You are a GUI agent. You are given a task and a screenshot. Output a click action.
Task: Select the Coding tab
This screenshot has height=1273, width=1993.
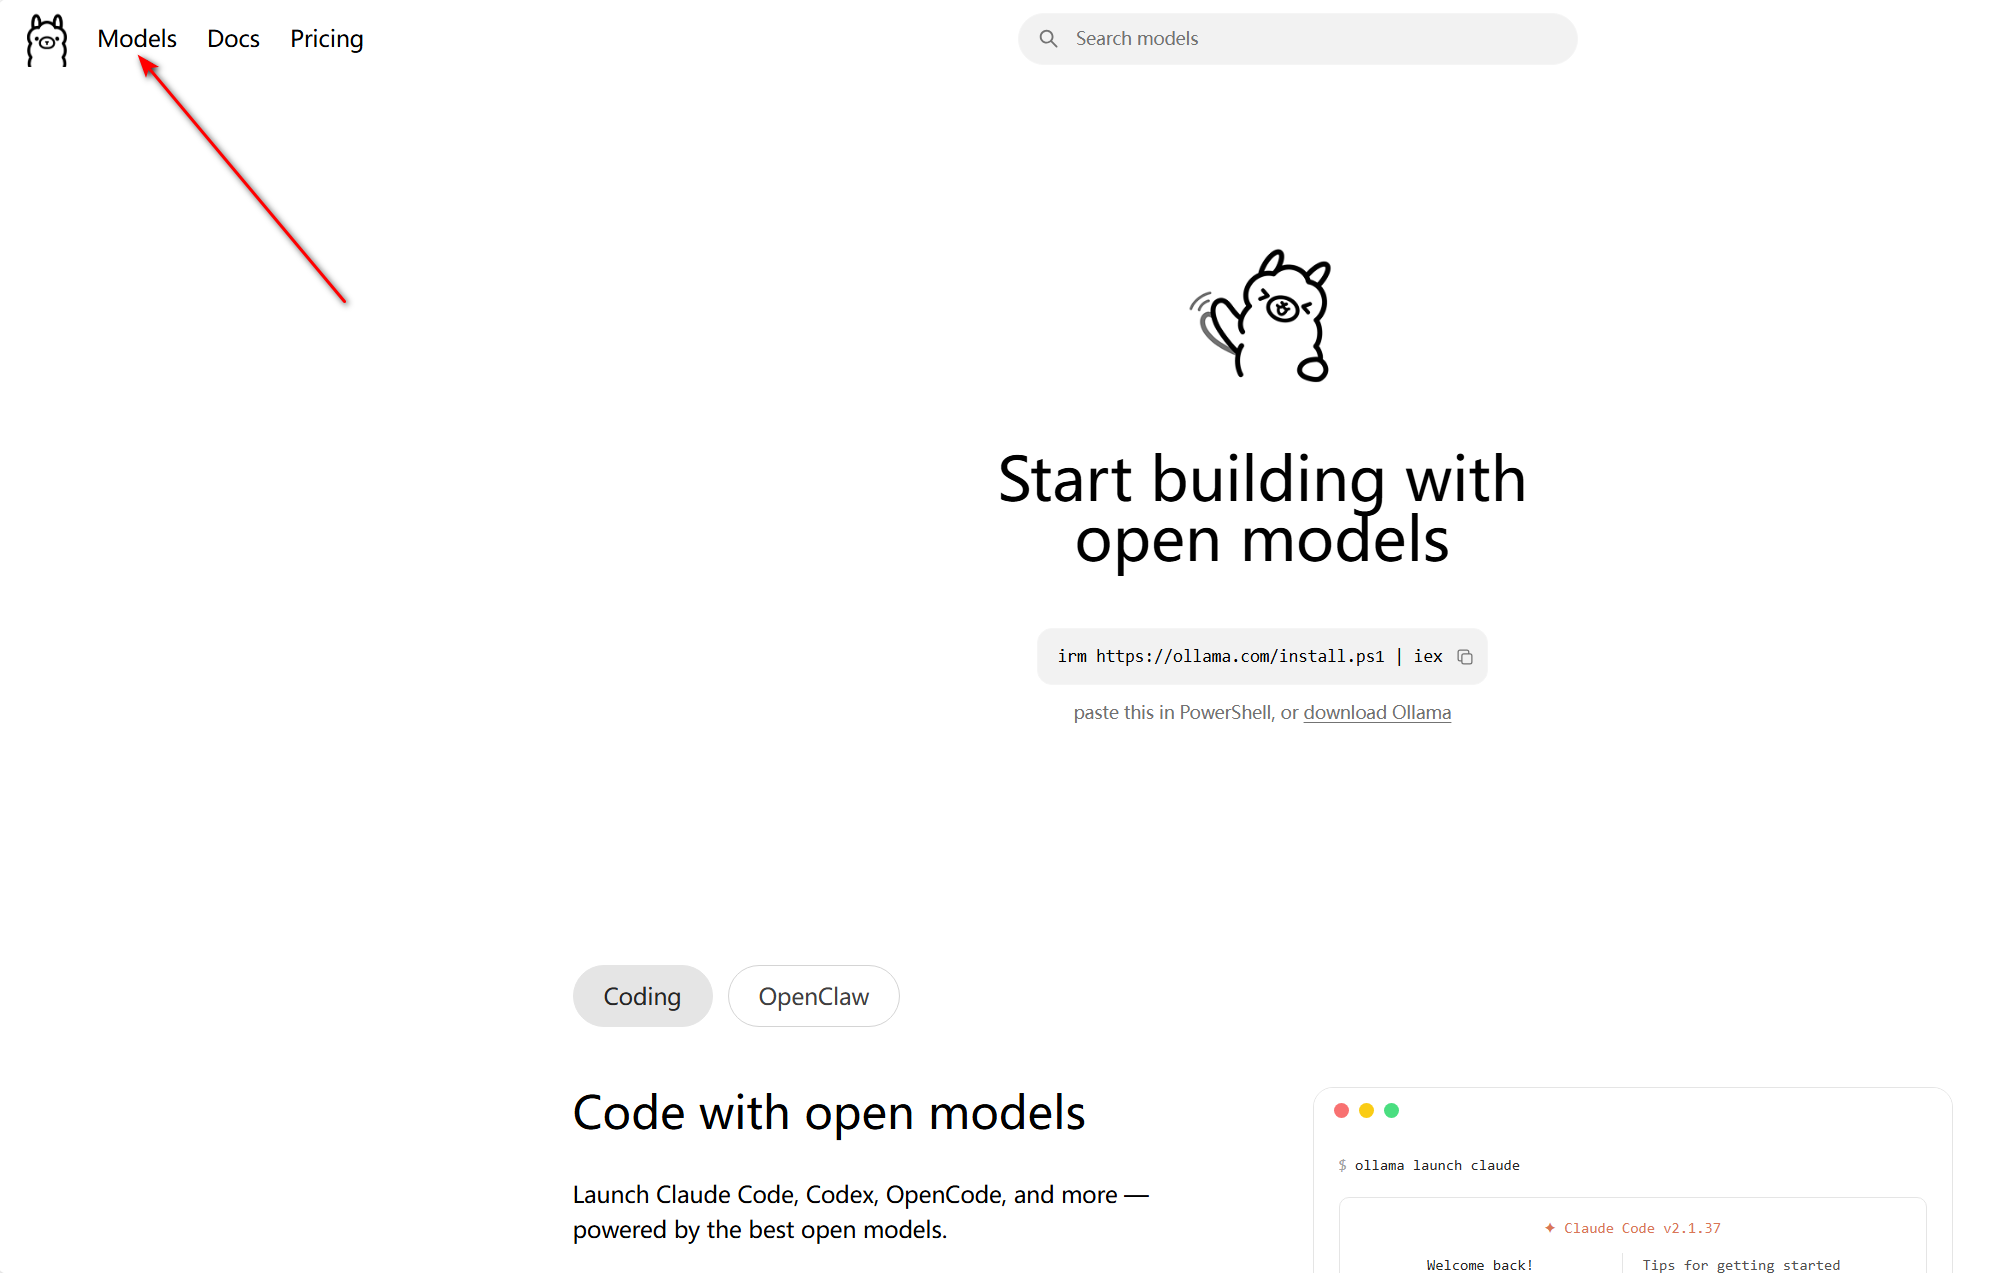point(642,996)
